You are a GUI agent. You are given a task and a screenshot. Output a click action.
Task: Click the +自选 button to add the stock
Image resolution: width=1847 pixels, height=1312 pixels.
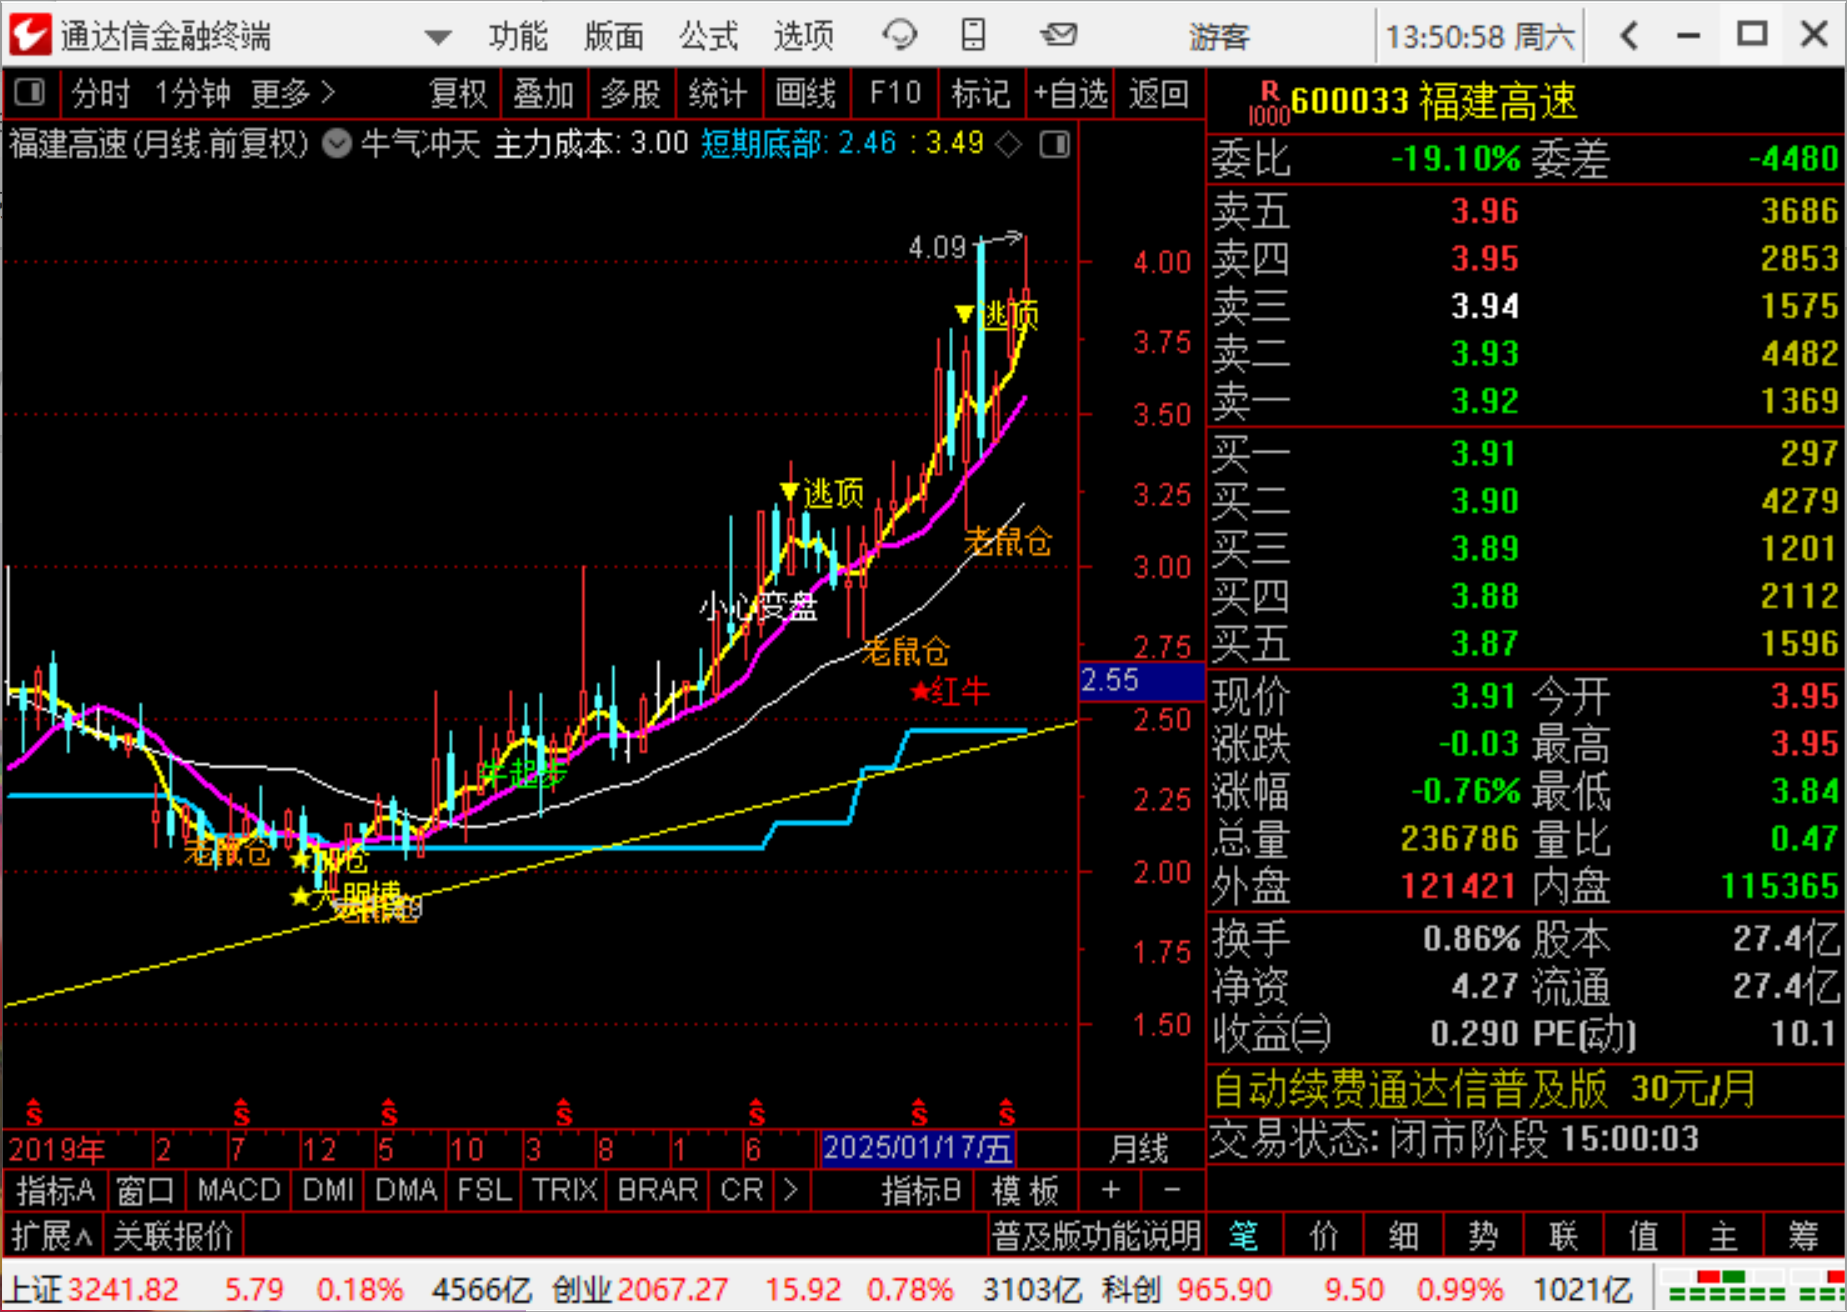(x=1070, y=94)
